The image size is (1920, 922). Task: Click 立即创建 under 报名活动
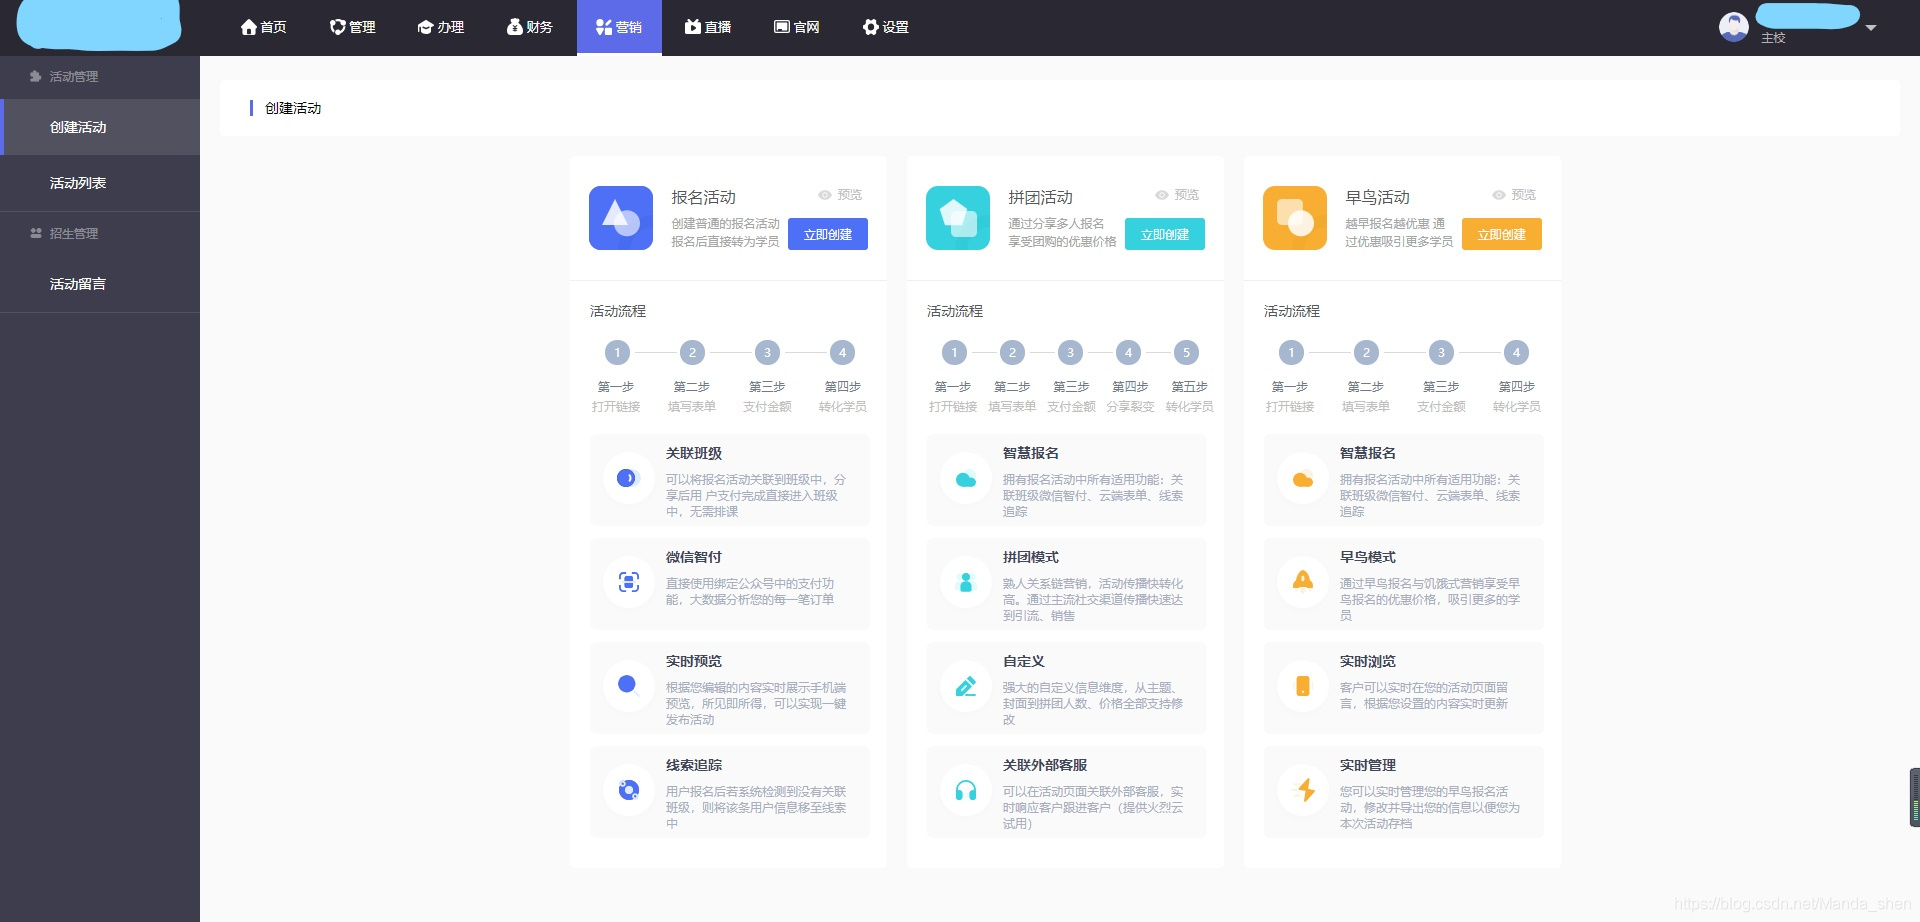(828, 234)
